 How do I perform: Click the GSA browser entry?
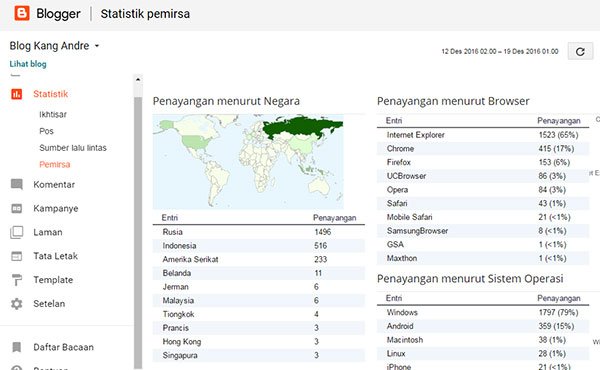[395, 244]
